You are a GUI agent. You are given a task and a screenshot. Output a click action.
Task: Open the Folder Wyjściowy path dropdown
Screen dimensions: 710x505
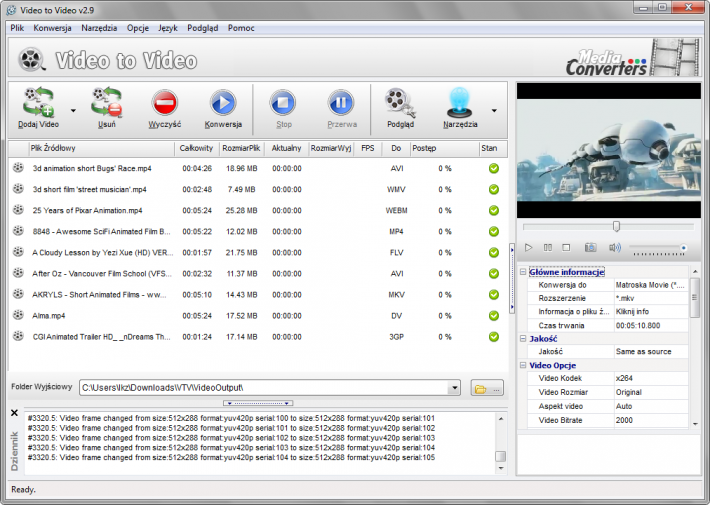(x=455, y=388)
